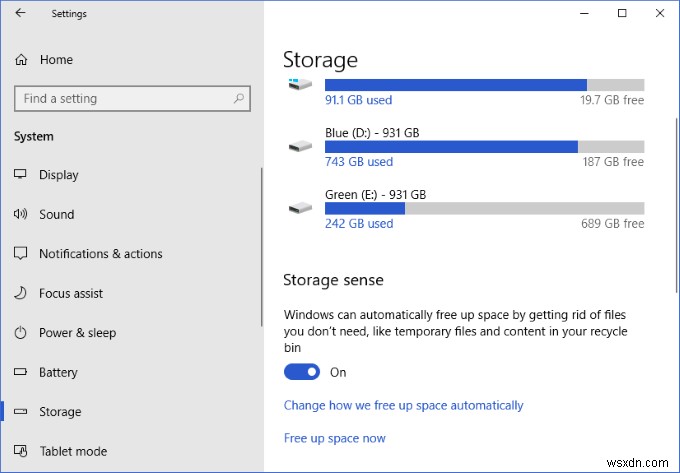Click the Find a setting search box
The image size is (680, 473).
click(132, 98)
